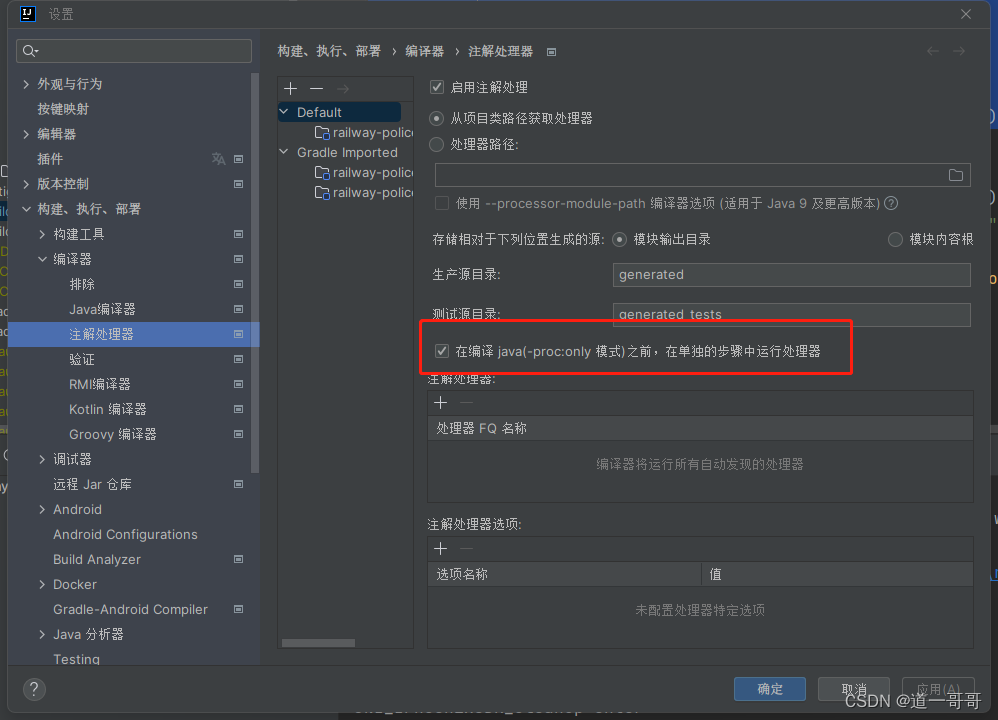998x720 pixels.
Task: Select the 处理器路径 radio button
Action: tap(437, 144)
